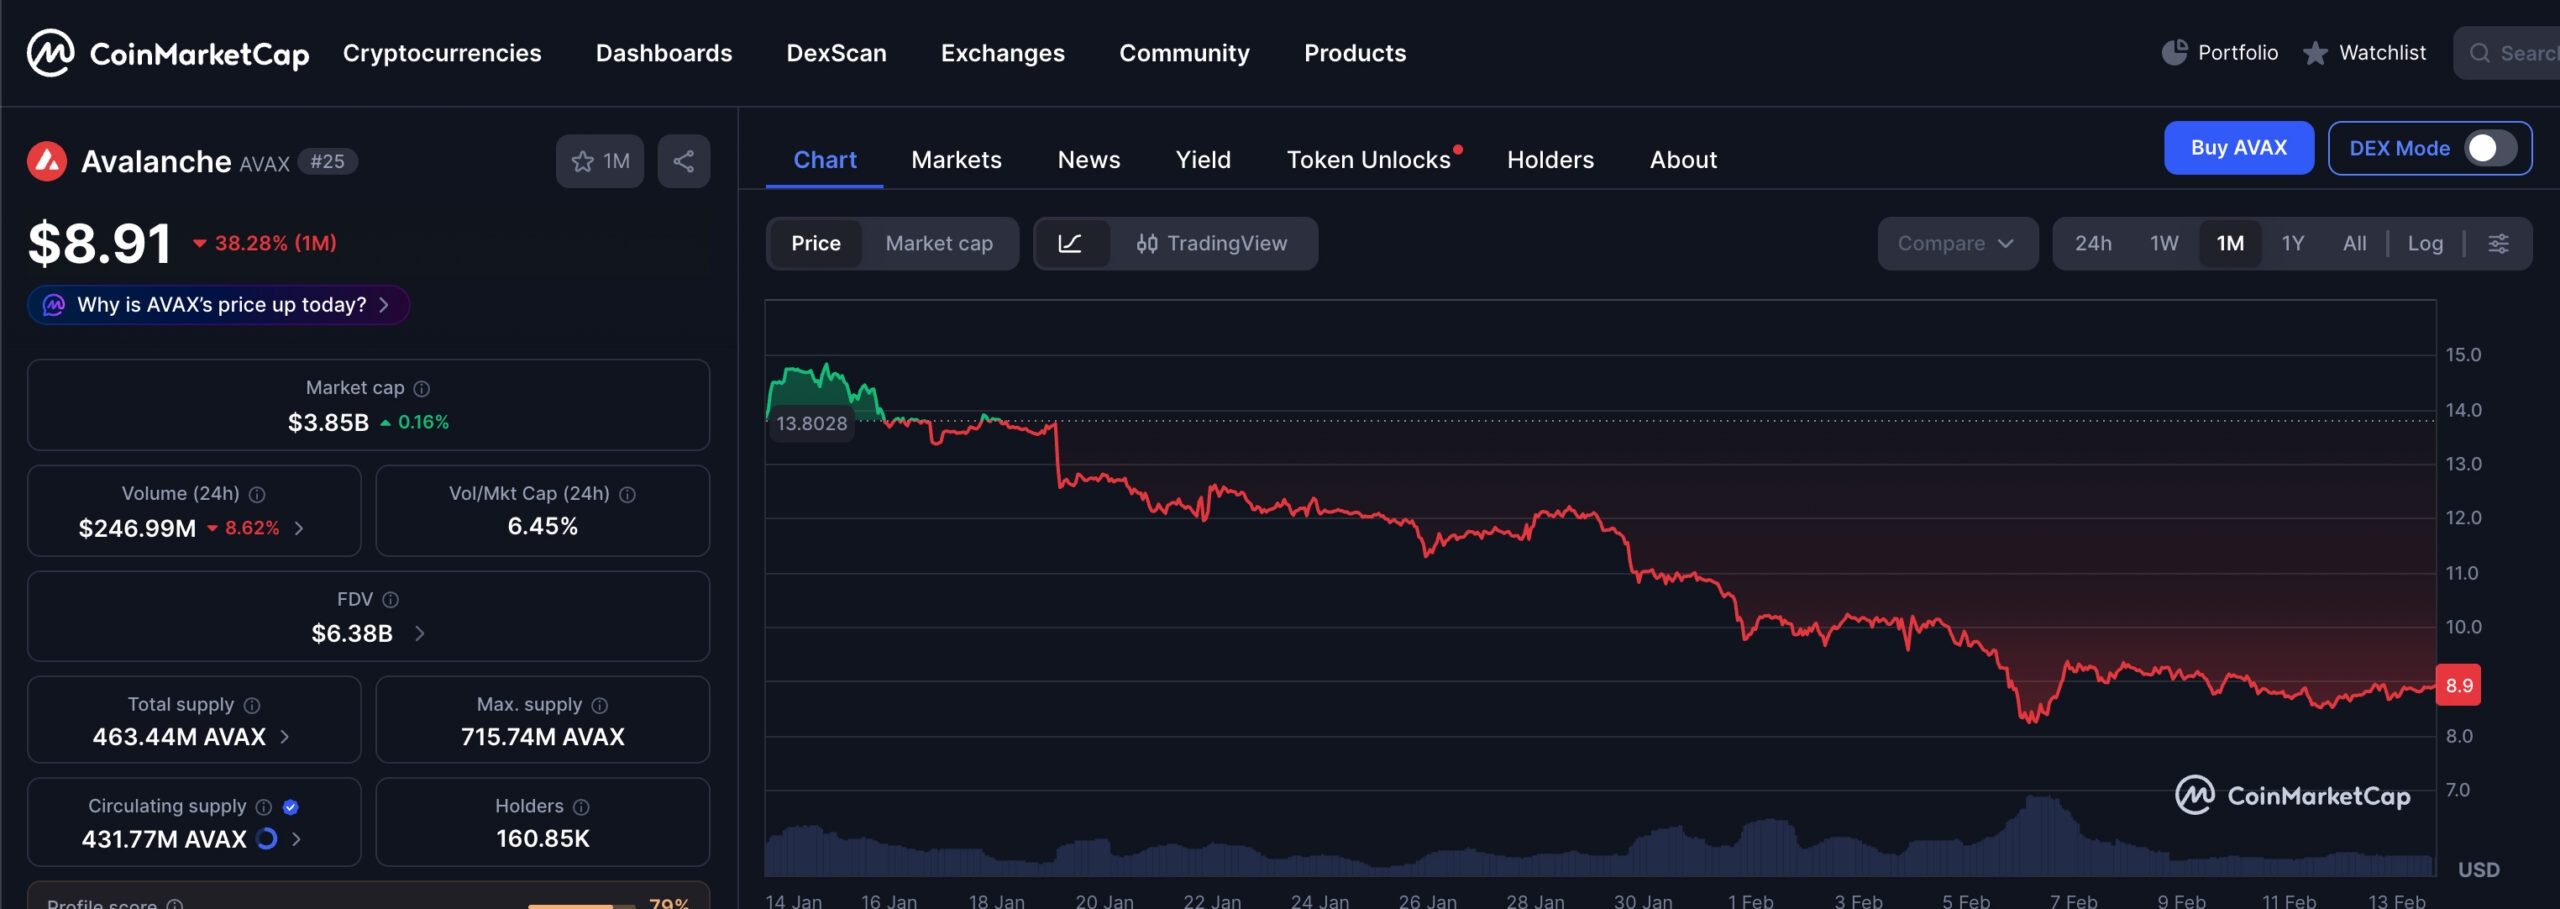This screenshot has width=2560, height=909.
Task: Click the AI icon beside AVAX price question
Action: pos(54,305)
